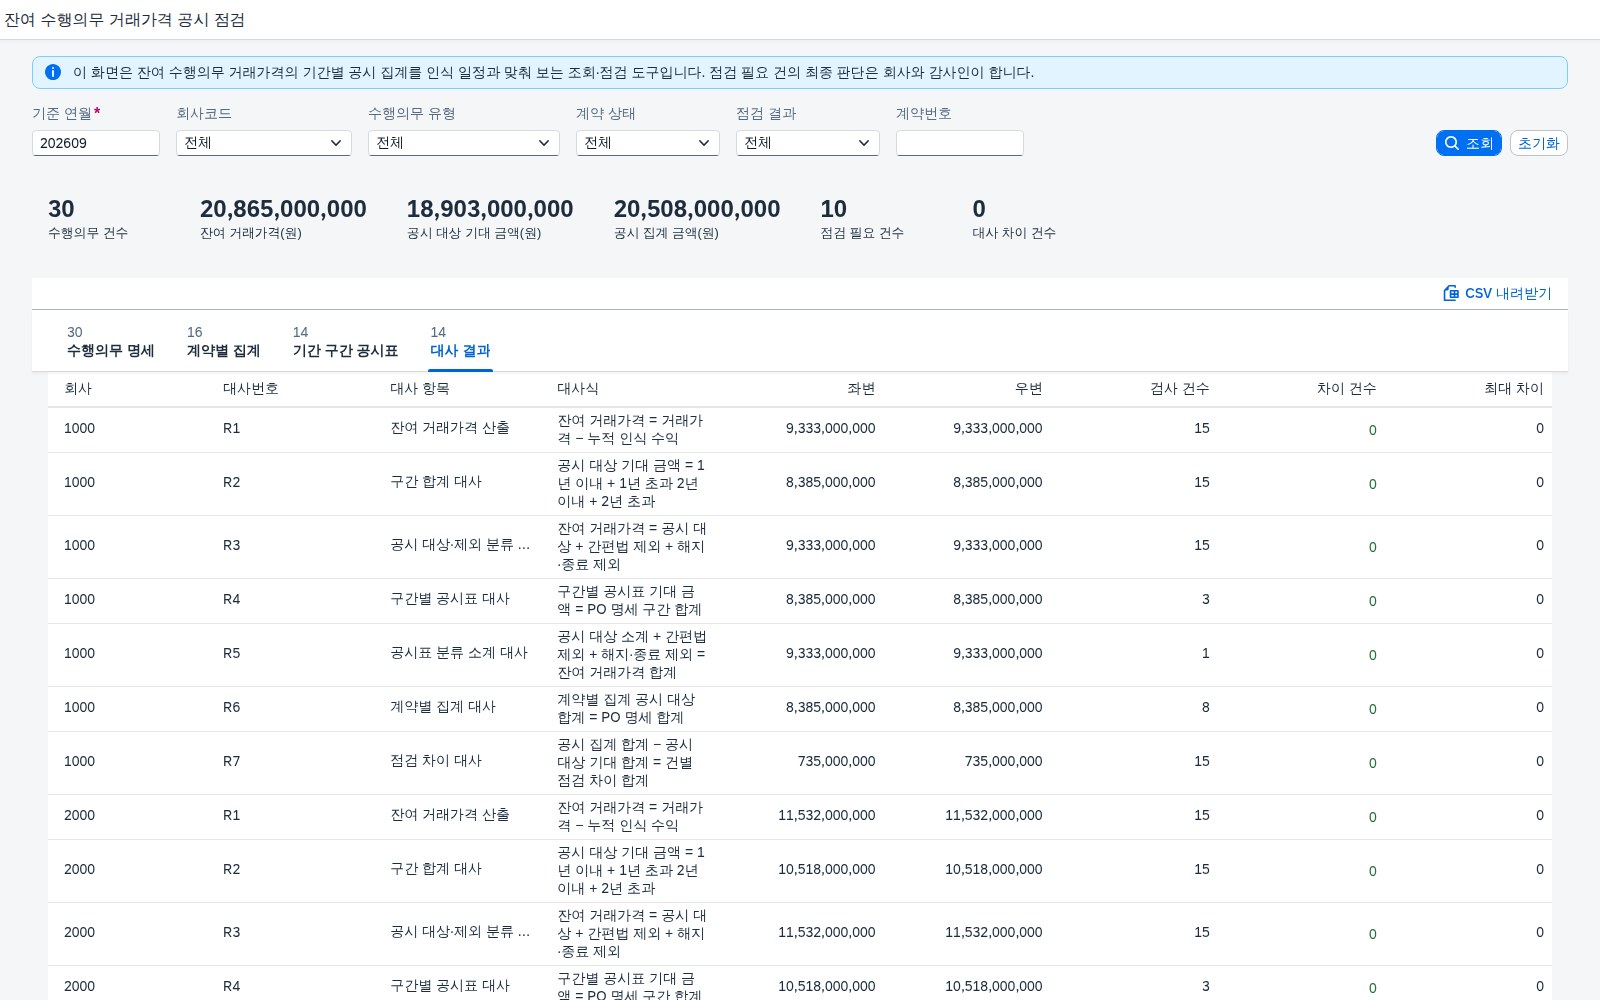1600x1000 pixels.
Task: Click the 계약번호 text field
Action: 960,143
